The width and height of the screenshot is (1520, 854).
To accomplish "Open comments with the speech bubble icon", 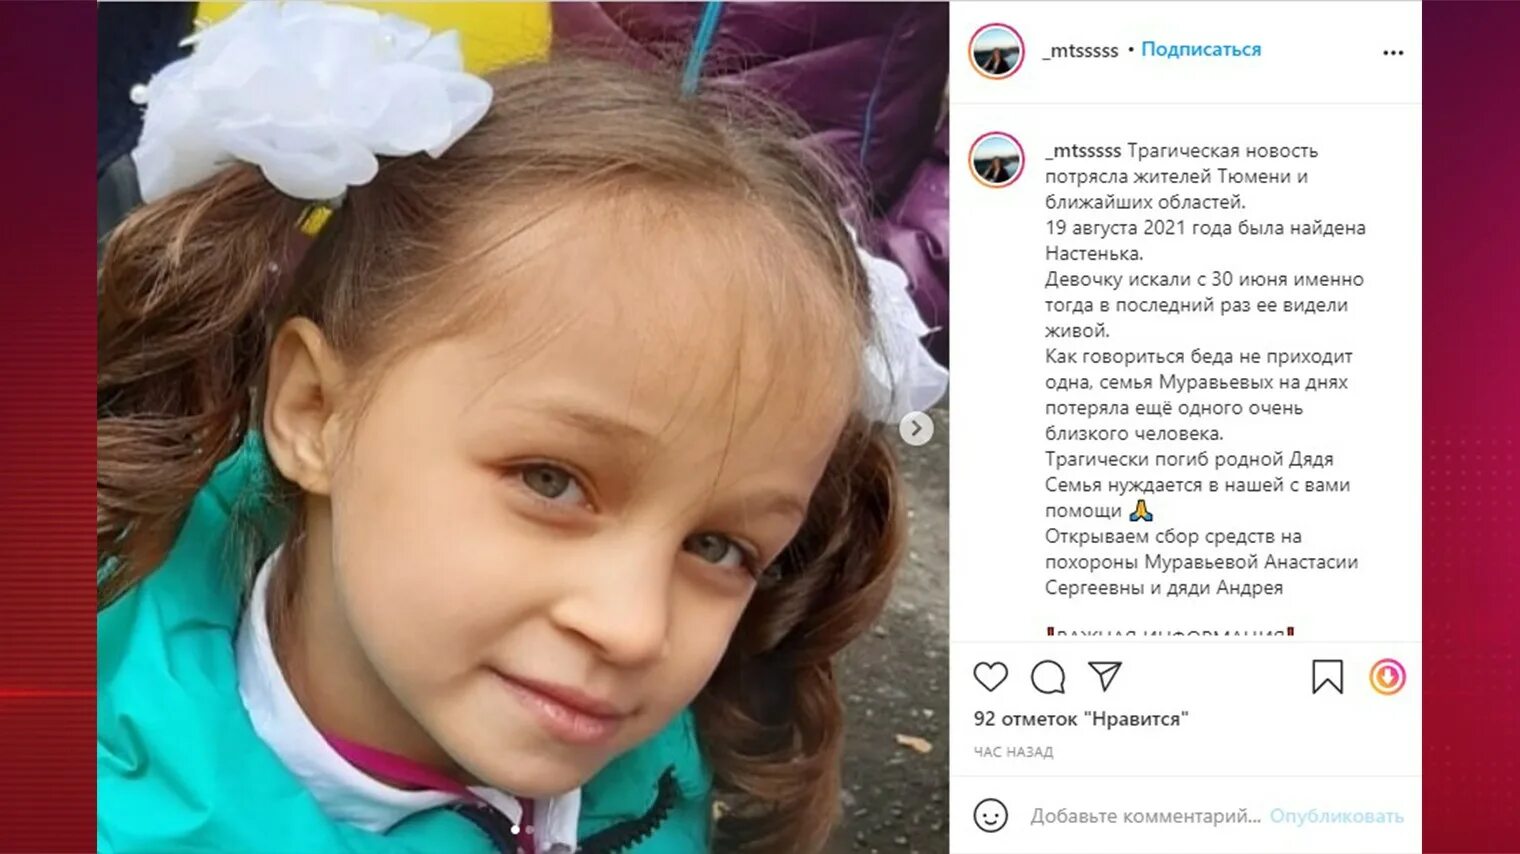I will click(1047, 677).
